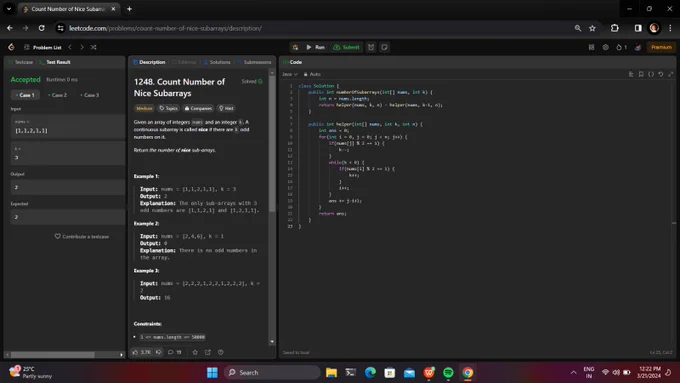Go to the previous problem arrow
The image size is (680, 383).
click(x=70, y=47)
